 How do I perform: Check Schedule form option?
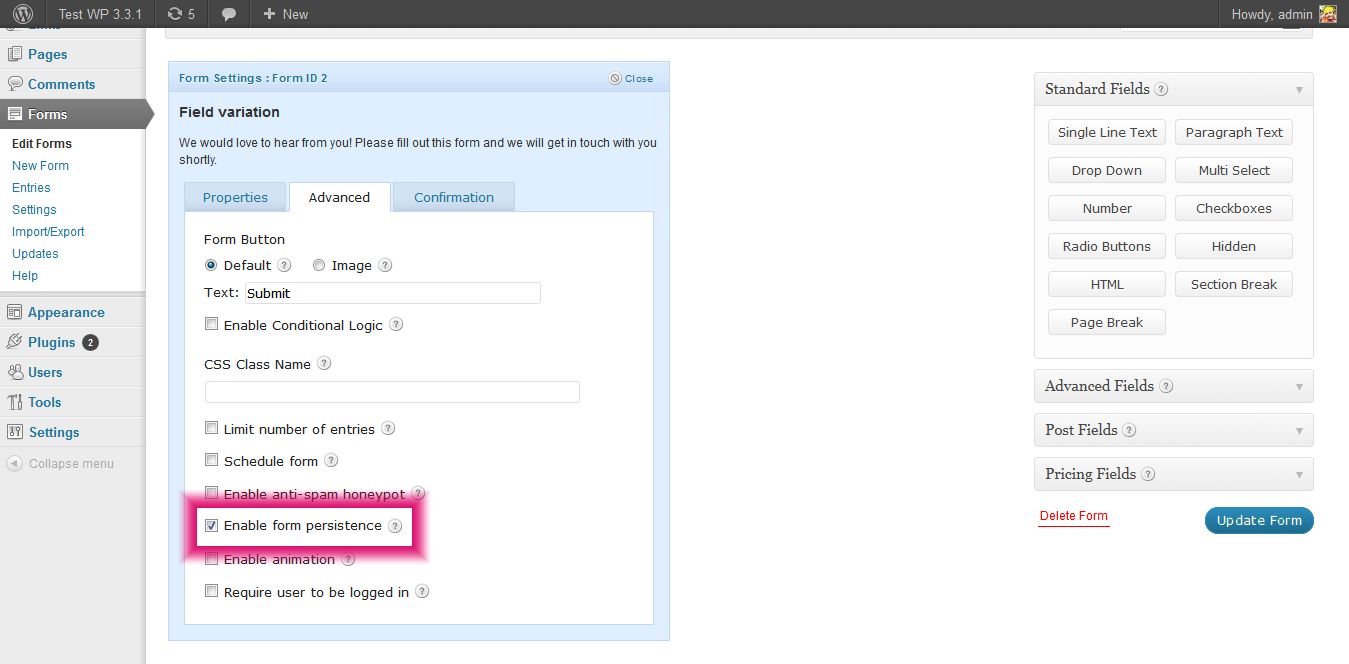tap(211, 460)
